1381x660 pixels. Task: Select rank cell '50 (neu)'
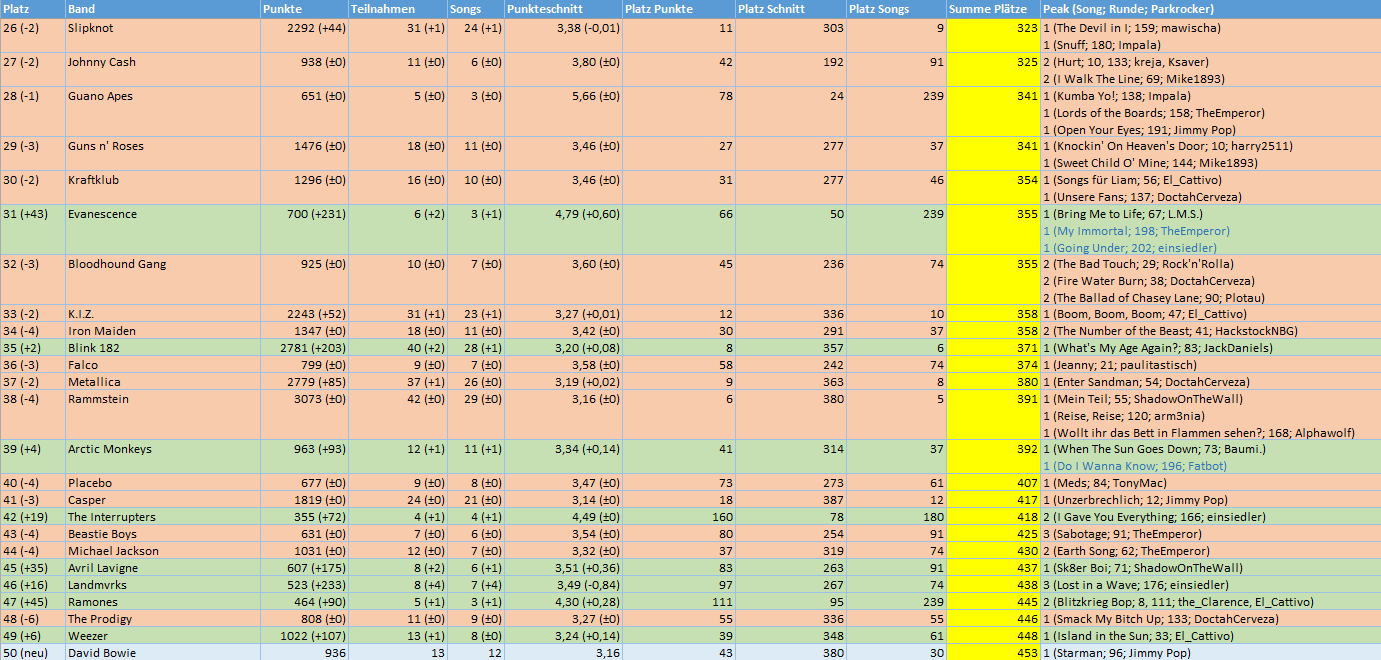(32, 653)
